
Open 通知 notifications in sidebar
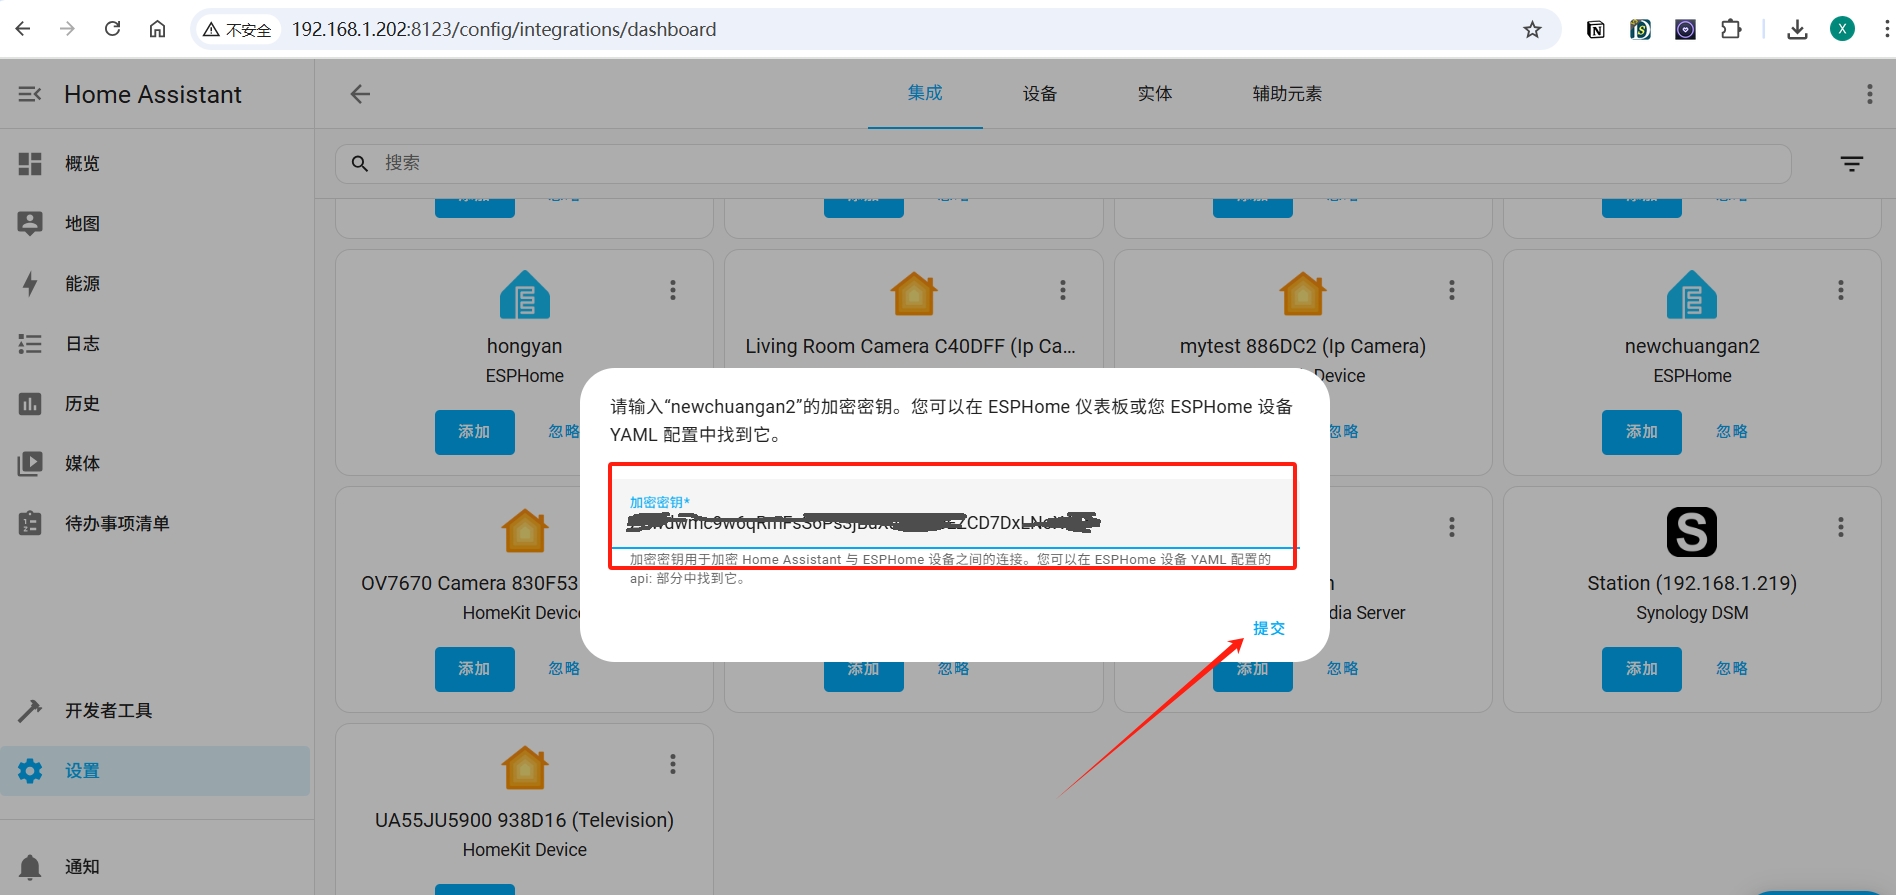point(155,866)
